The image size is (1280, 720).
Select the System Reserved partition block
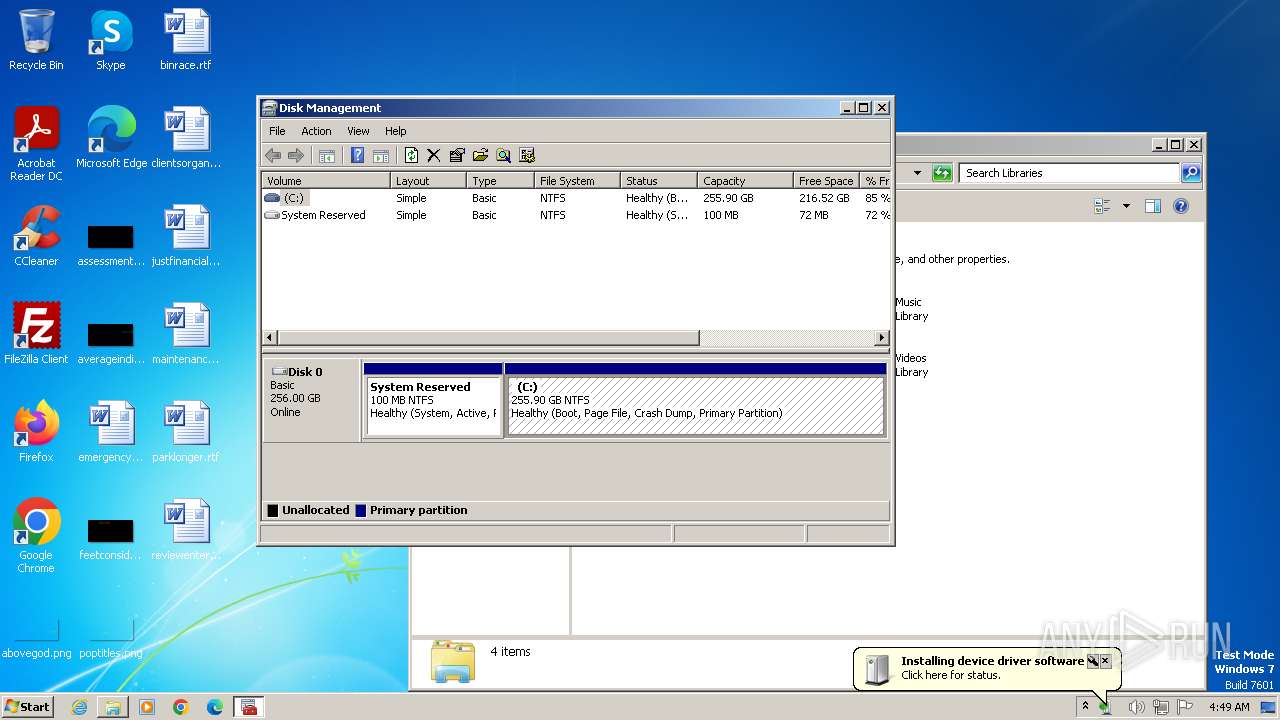point(433,400)
